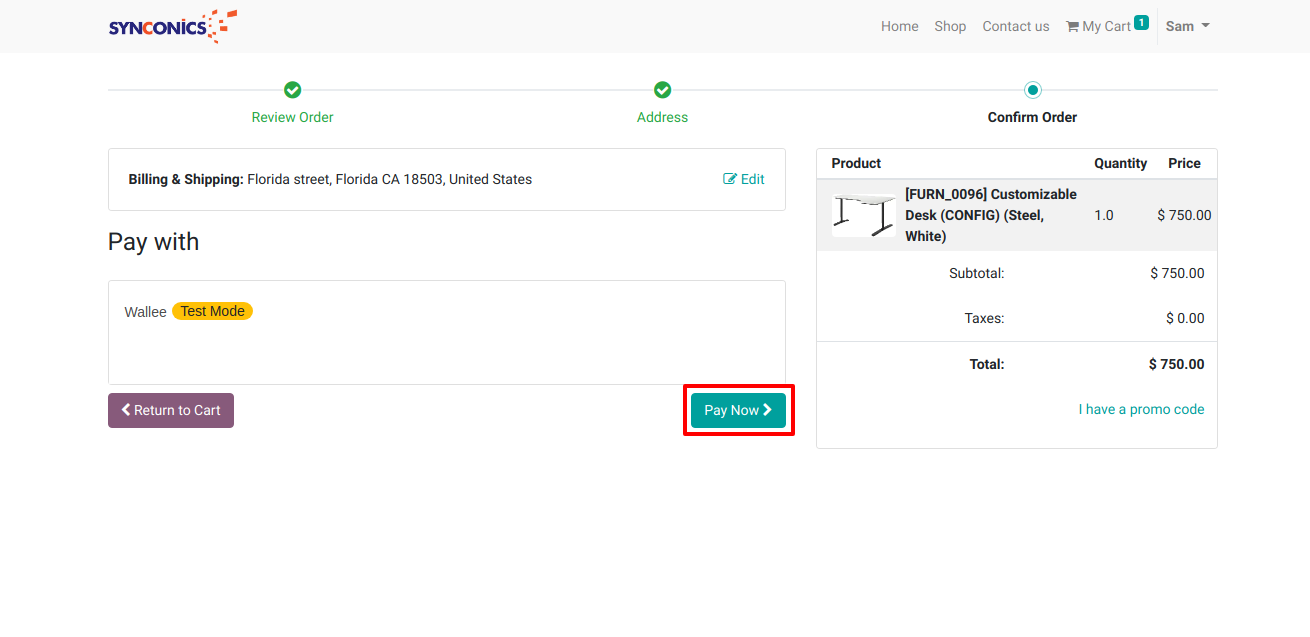Viewport: 1310px width, 637px height.
Task: Open the shopping cart icon in navbar
Action: pos(1072,27)
